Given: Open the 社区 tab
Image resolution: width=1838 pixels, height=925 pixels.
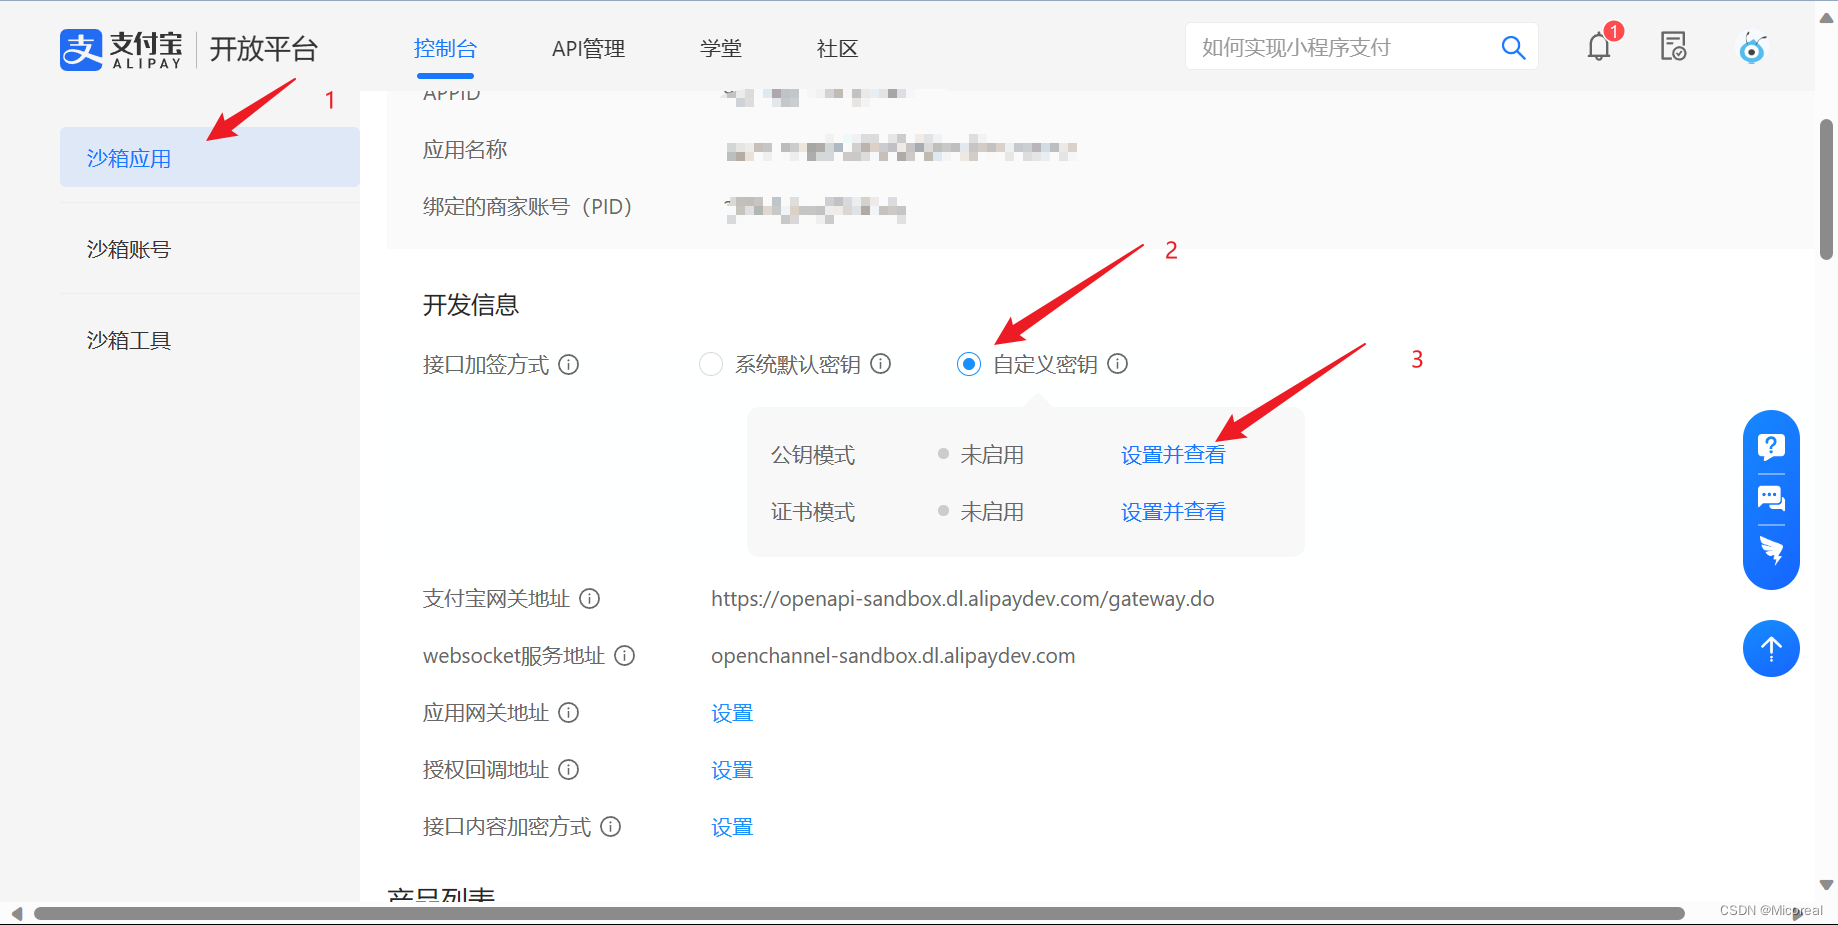Looking at the screenshot, I should (x=837, y=48).
